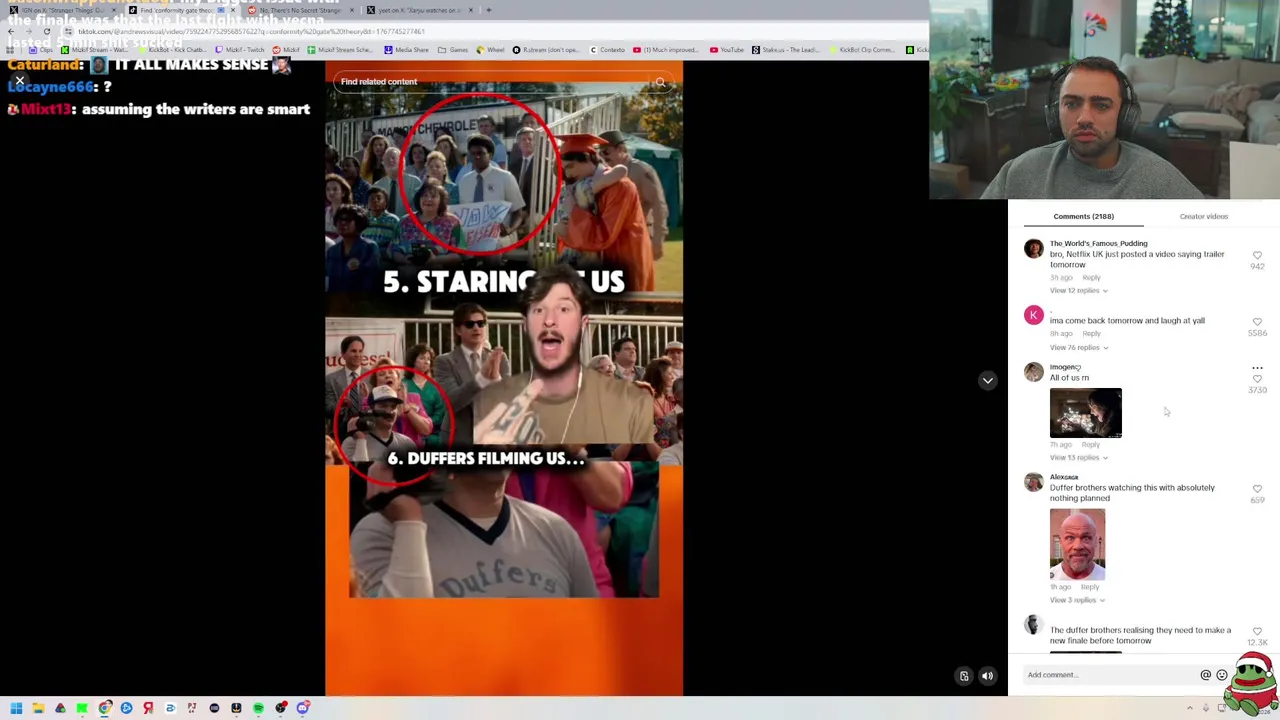Open the Media Share bookmark
Screen dimensions: 1280x720
click(x=406, y=50)
